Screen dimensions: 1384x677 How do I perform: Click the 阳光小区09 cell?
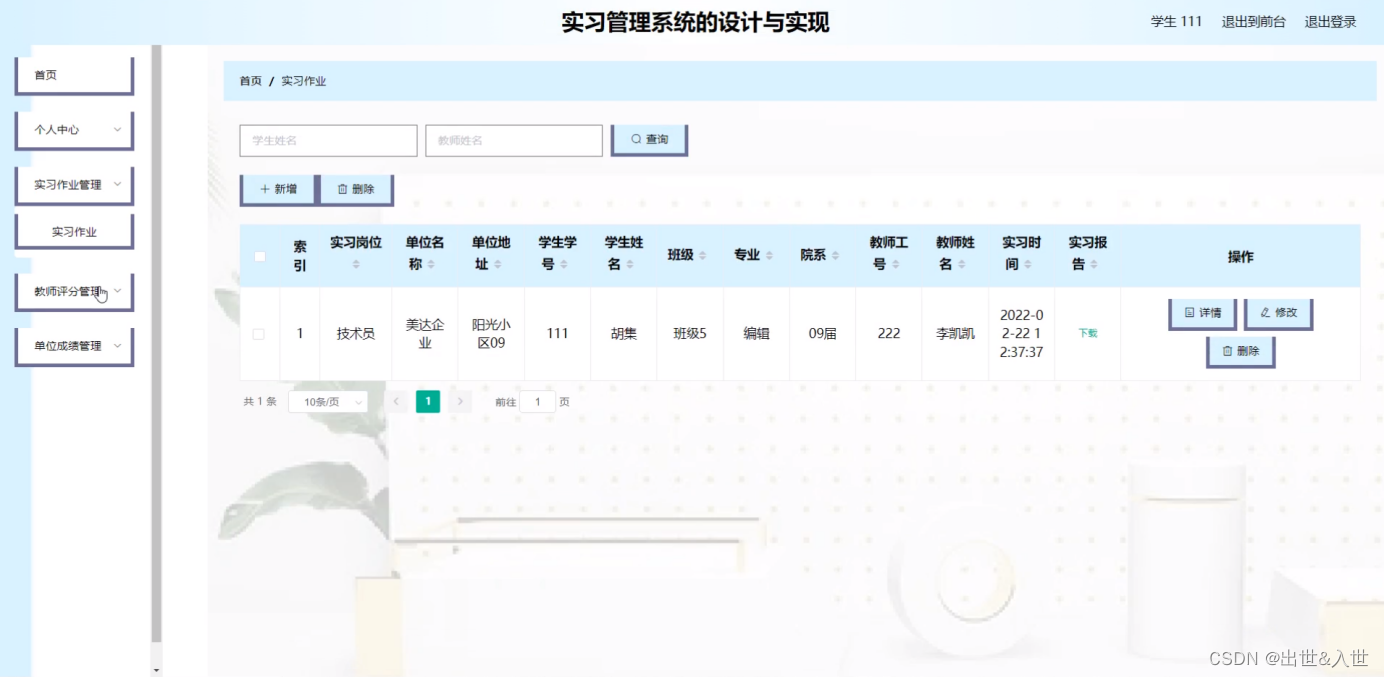[x=491, y=334]
